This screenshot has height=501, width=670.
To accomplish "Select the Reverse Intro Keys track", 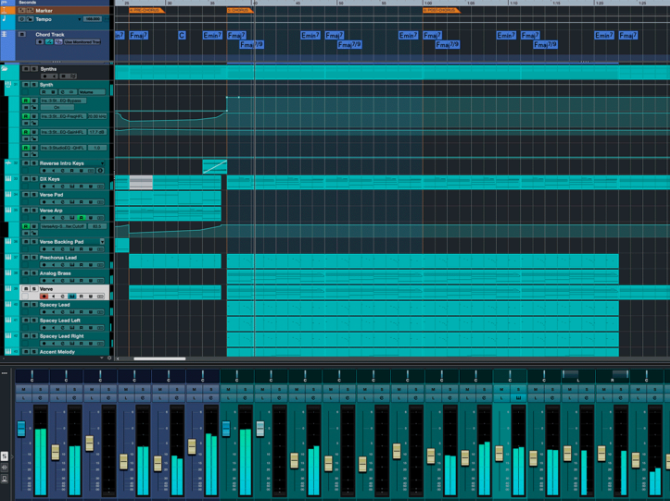I will point(62,163).
